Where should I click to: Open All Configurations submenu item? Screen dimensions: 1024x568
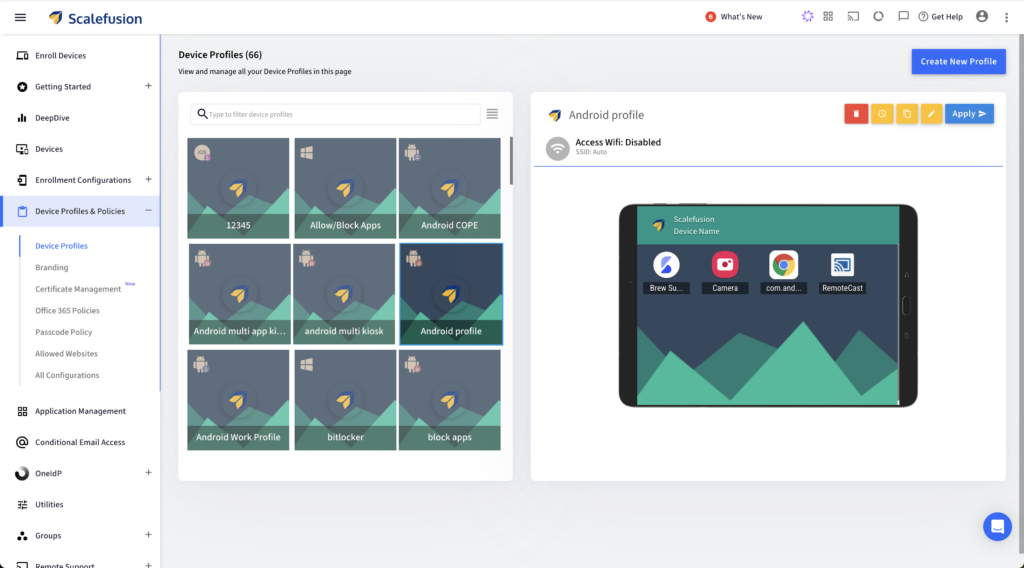pos(67,375)
